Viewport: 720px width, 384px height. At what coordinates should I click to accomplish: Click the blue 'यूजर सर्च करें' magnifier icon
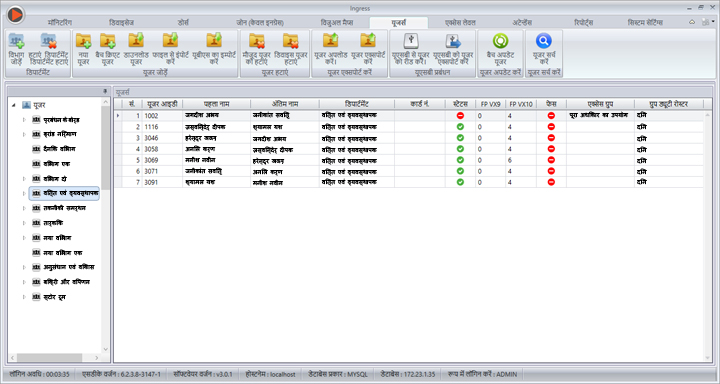544,41
